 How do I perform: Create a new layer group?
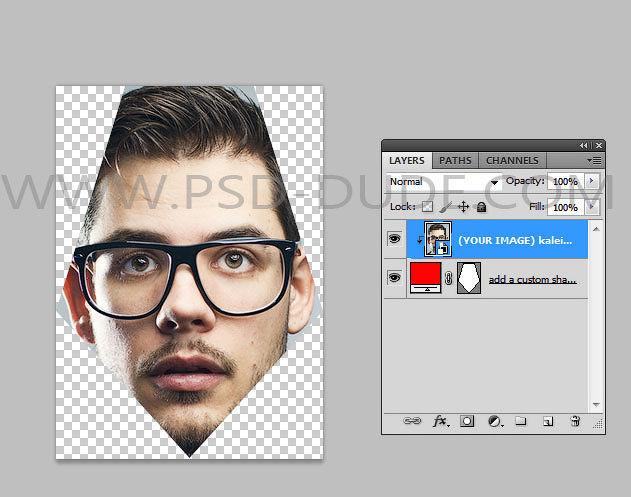[521, 422]
